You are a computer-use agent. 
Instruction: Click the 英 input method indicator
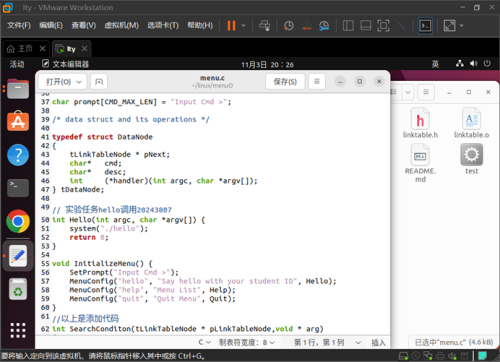(435, 64)
